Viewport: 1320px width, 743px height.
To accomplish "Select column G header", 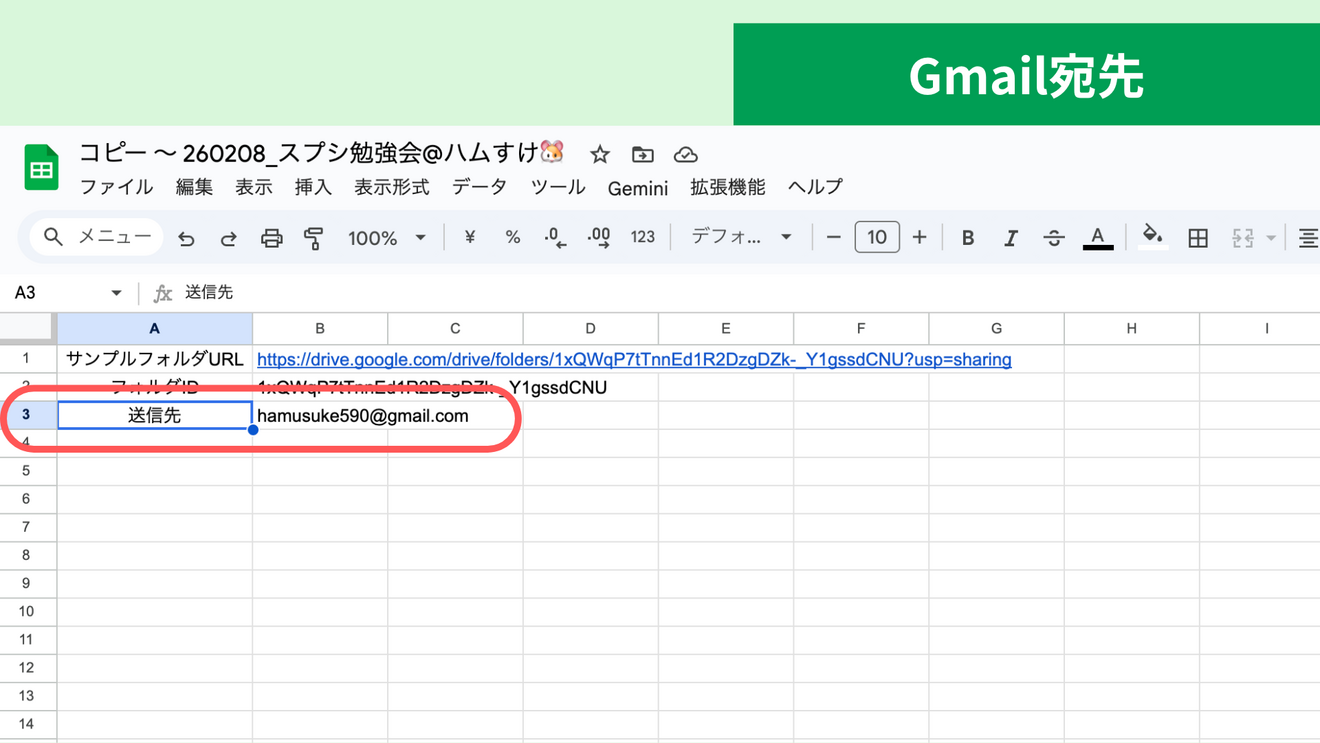I will [996, 329].
